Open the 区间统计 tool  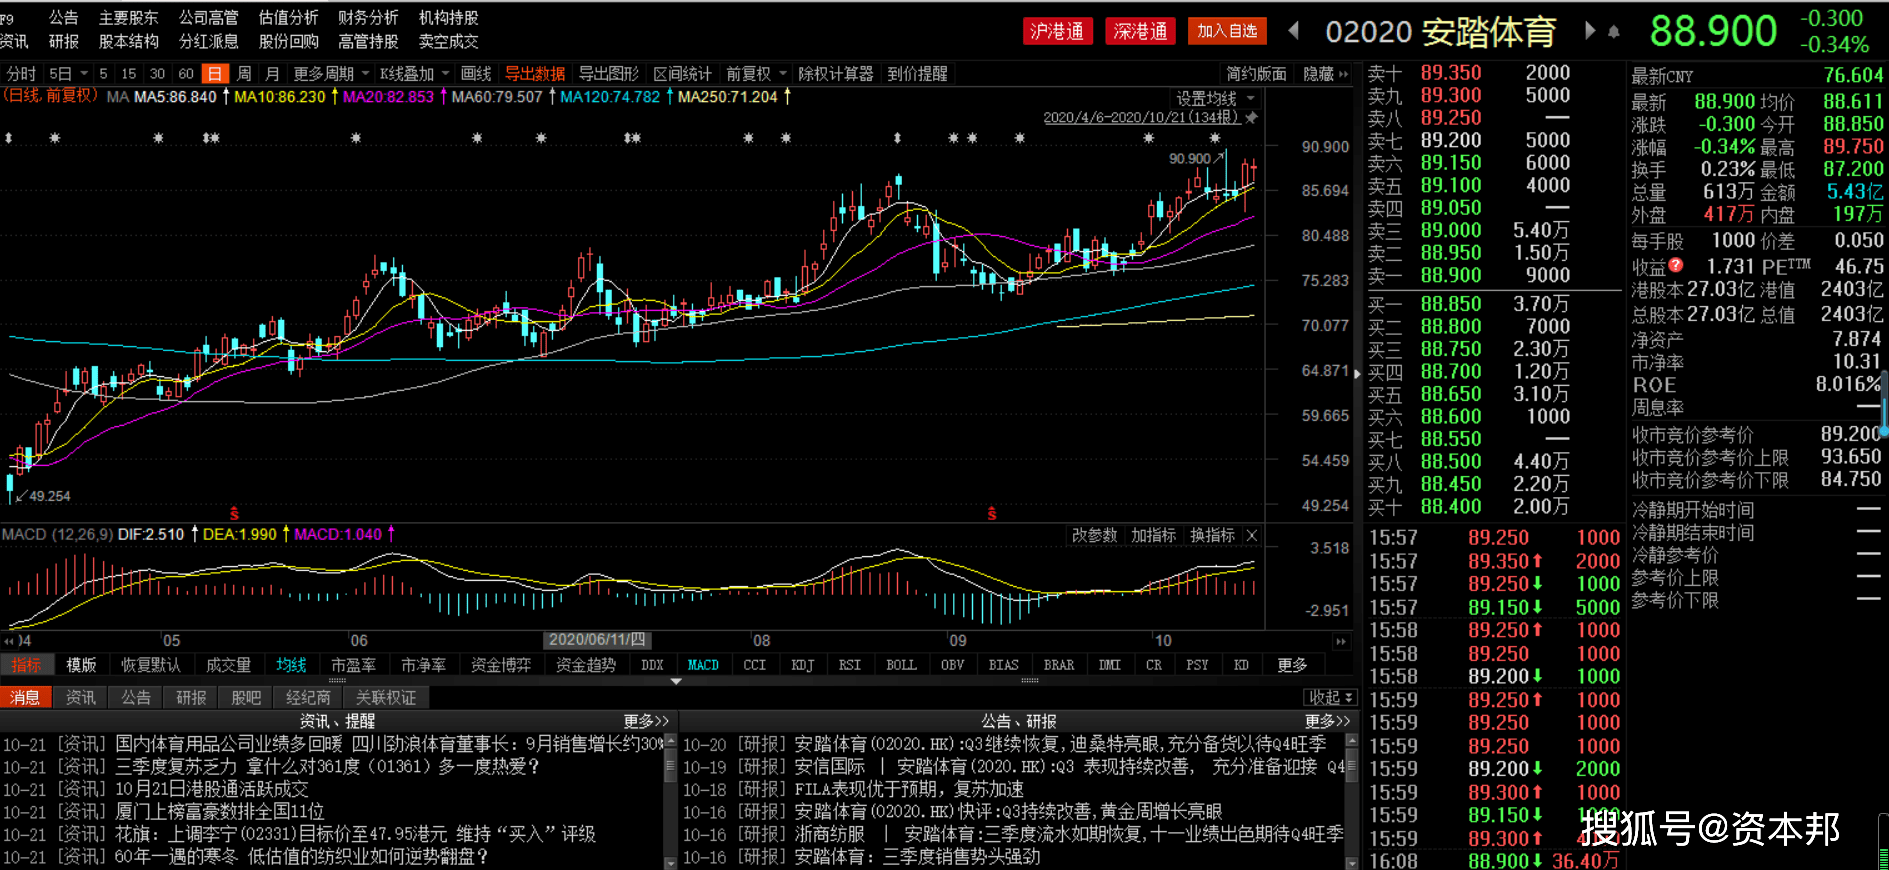[683, 74]
